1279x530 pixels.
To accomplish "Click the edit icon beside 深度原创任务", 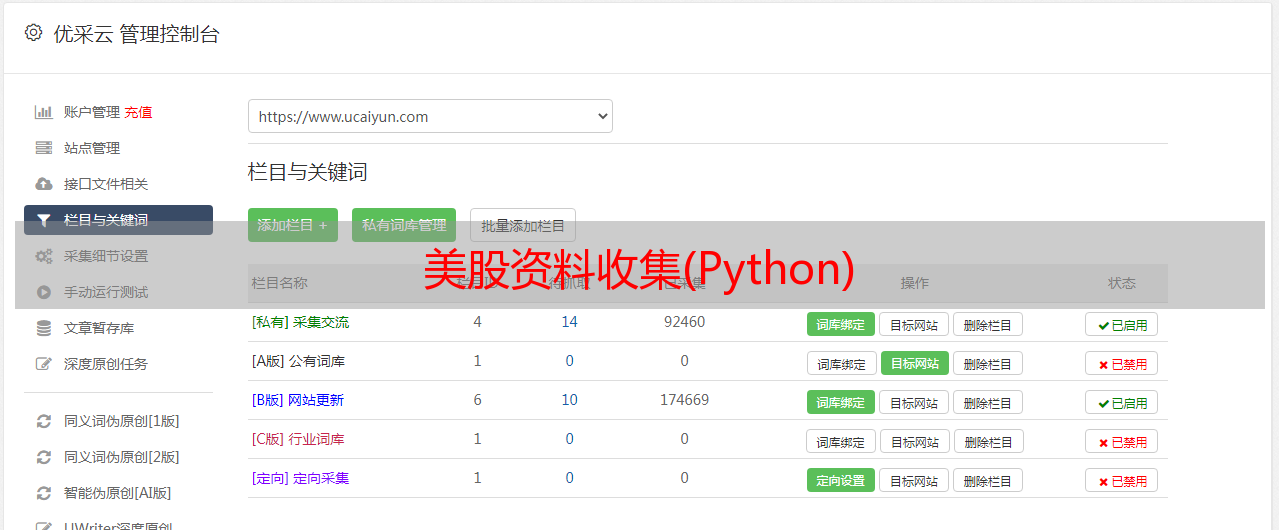I will 43,364.
